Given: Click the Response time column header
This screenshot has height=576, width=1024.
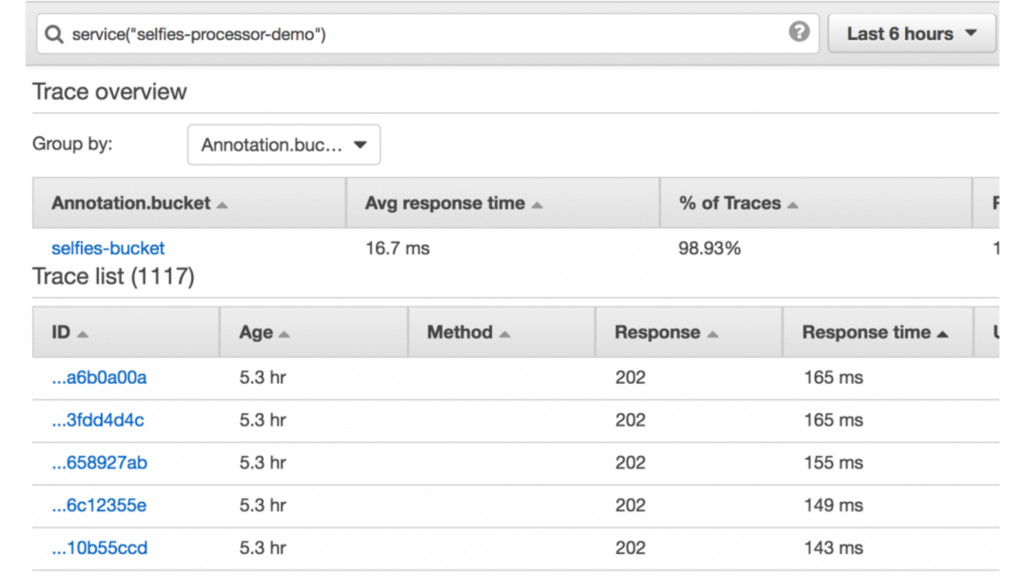Looking at the screenshot, I should click(866, 332).
